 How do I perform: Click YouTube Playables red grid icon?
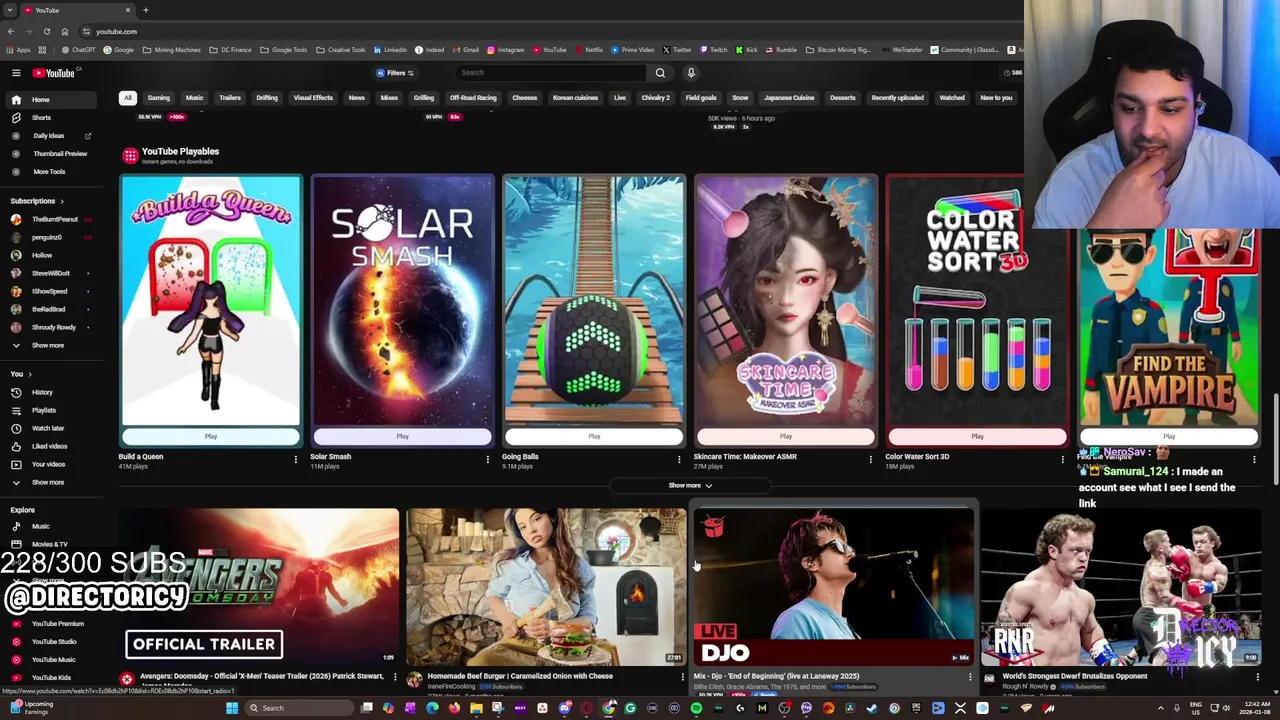pos(130,155)
